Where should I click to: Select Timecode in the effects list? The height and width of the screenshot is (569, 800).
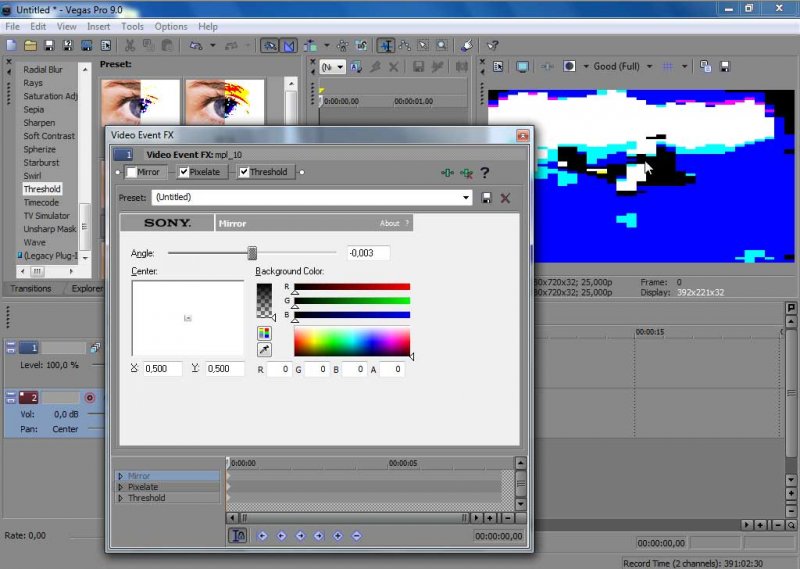41,202
